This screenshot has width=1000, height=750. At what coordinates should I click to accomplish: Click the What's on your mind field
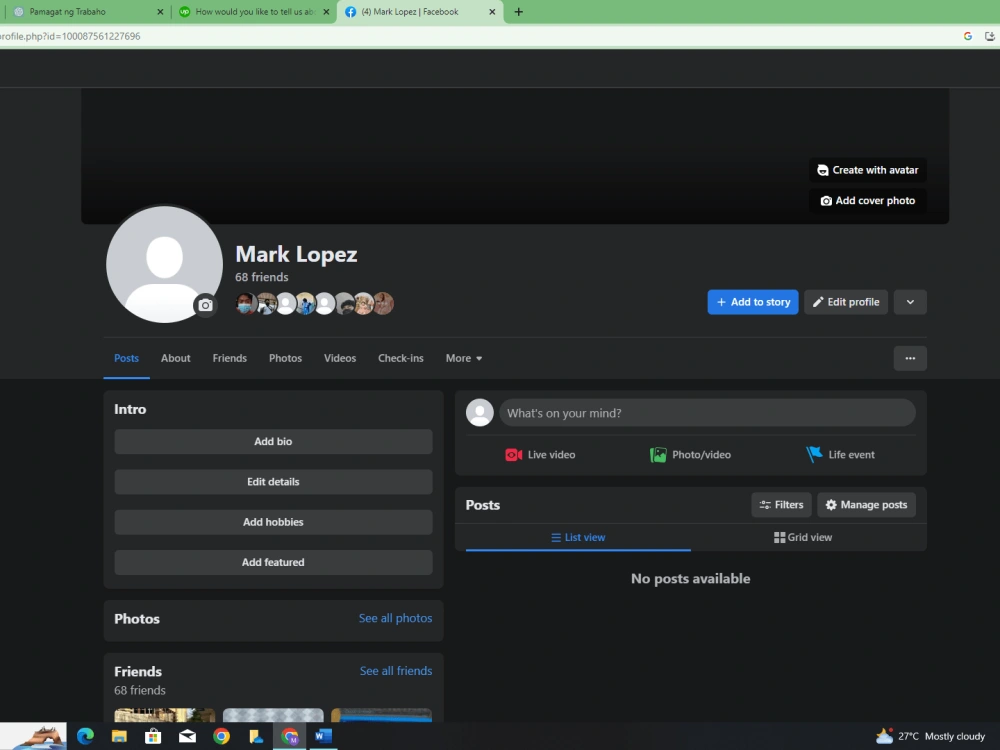click(x=707, y=413)
